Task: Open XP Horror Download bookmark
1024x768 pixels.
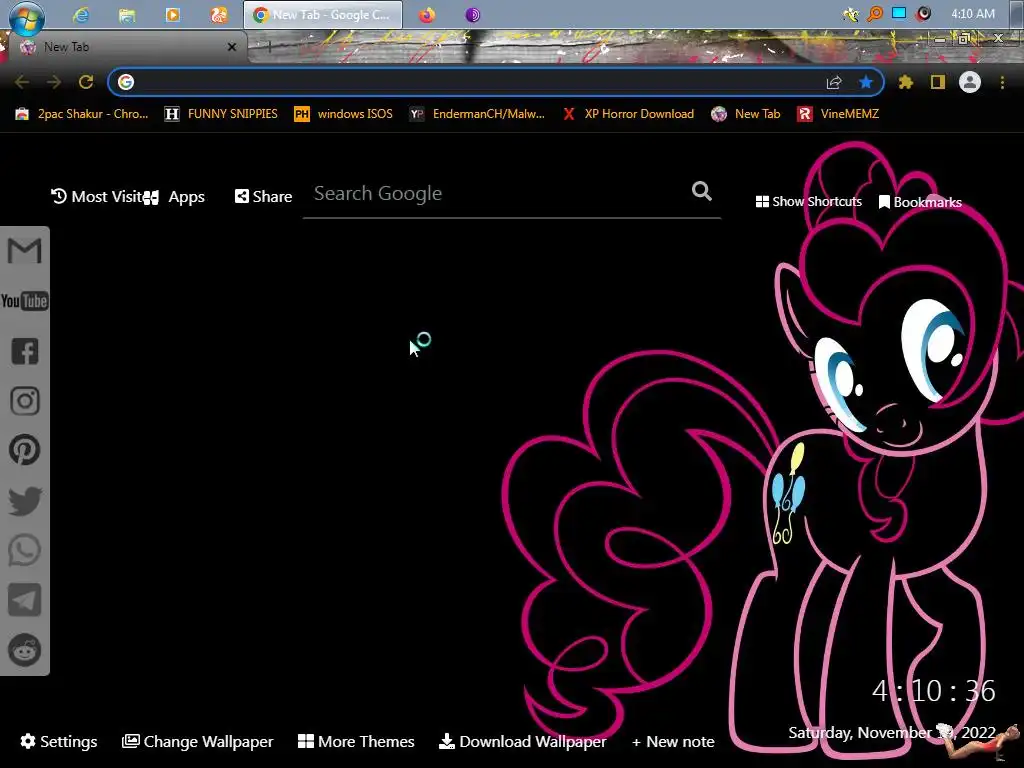Action: pos(628,114)
